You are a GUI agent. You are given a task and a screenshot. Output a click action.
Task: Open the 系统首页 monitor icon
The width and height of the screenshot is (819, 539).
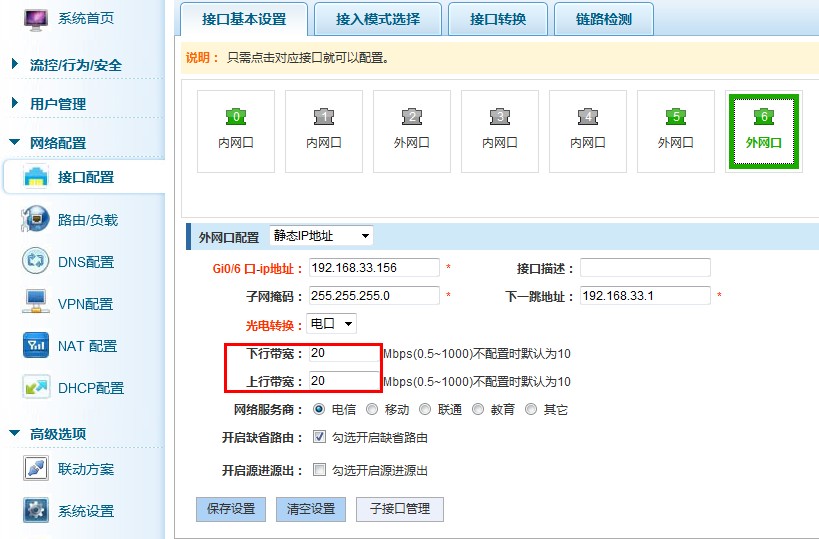click(x=36, y=19)
